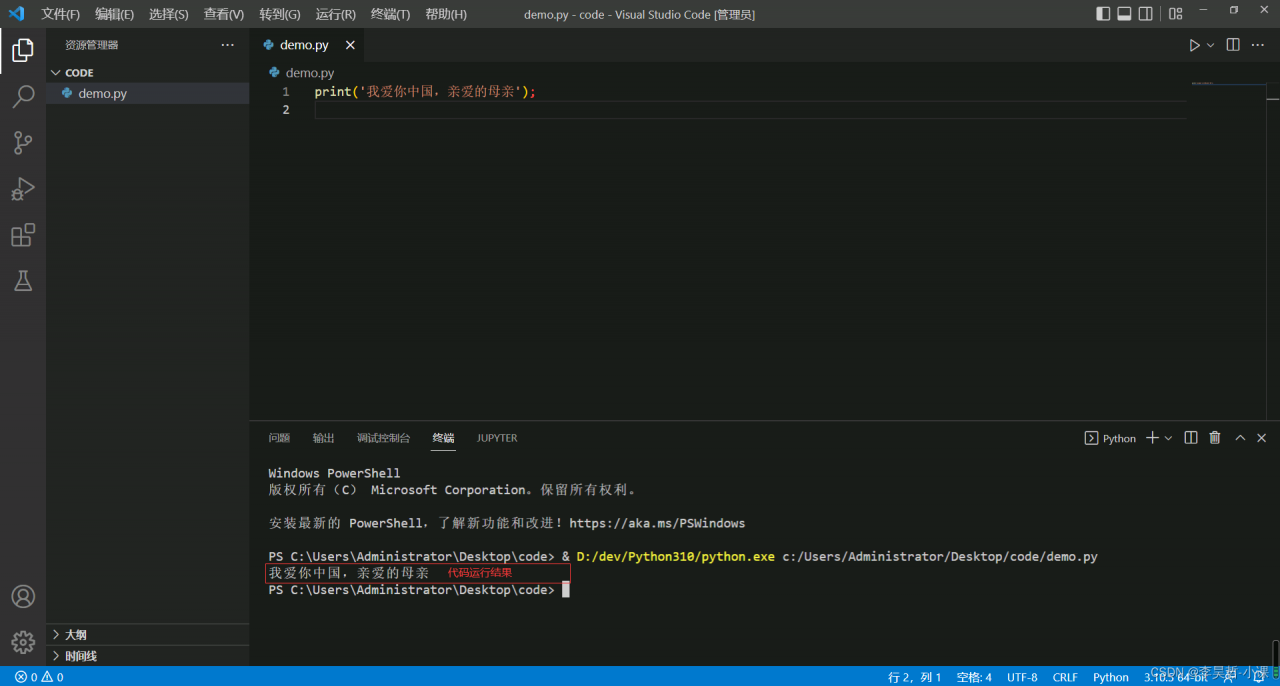
Task: Open the Accounts menu icon
Action: coord(23,596)
